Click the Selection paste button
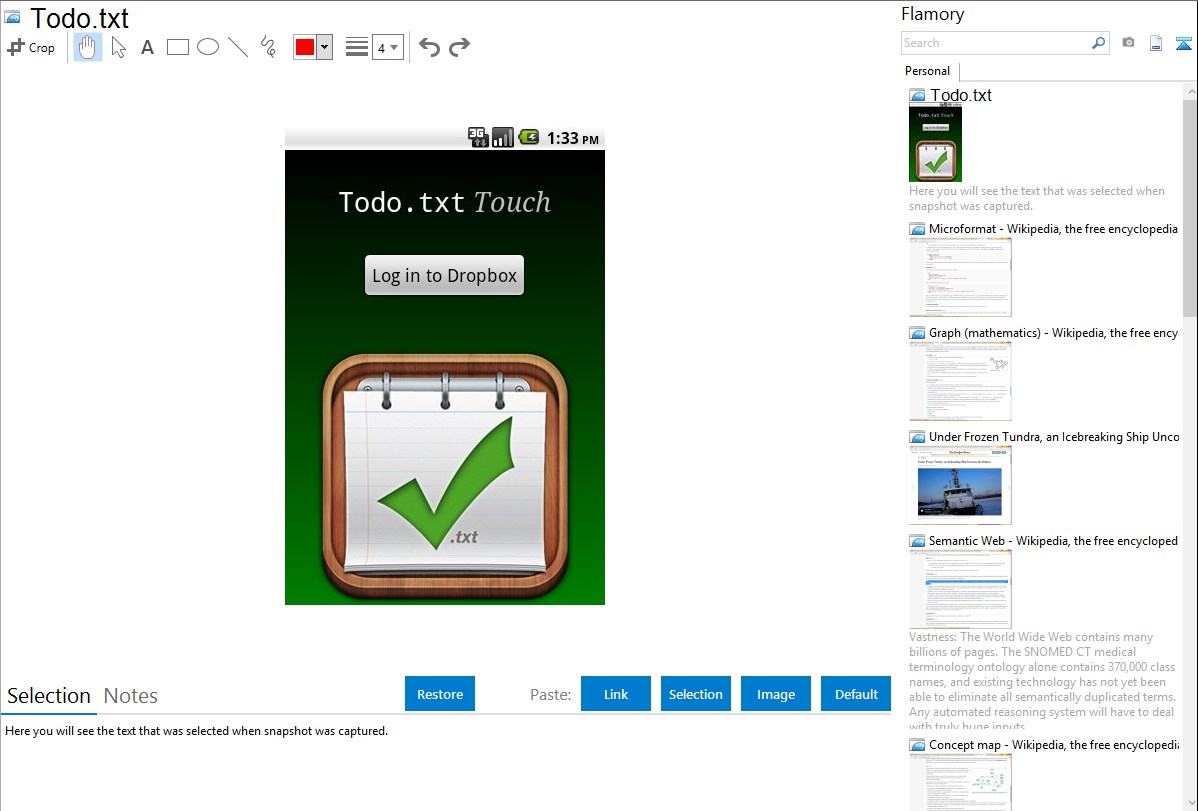This screenshot has width=1198, height=811. pyautogui.click(x=696, y=694)
